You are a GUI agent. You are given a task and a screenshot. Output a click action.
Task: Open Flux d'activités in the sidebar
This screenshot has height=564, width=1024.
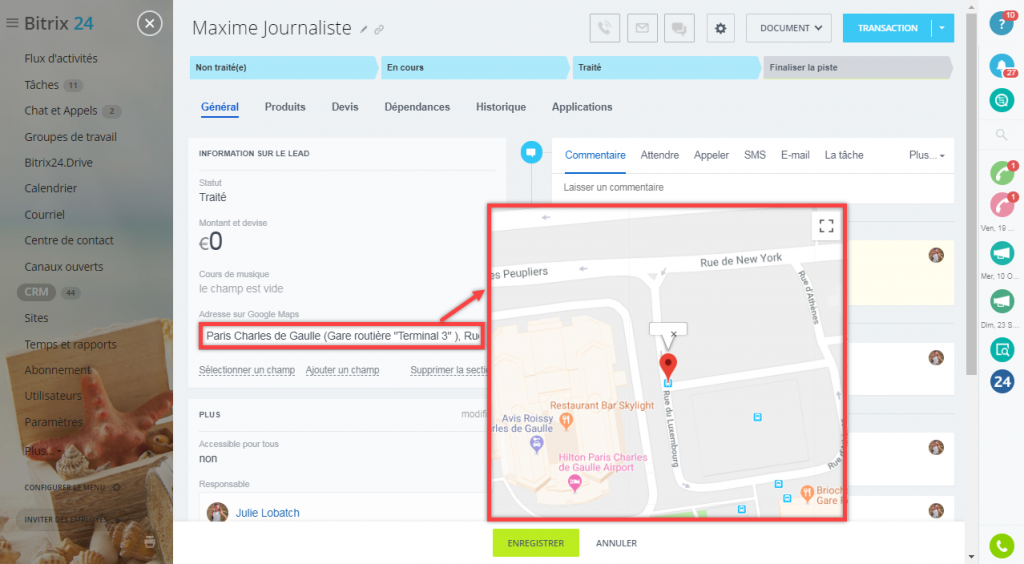pyautogui.click(x=61, y=59)
